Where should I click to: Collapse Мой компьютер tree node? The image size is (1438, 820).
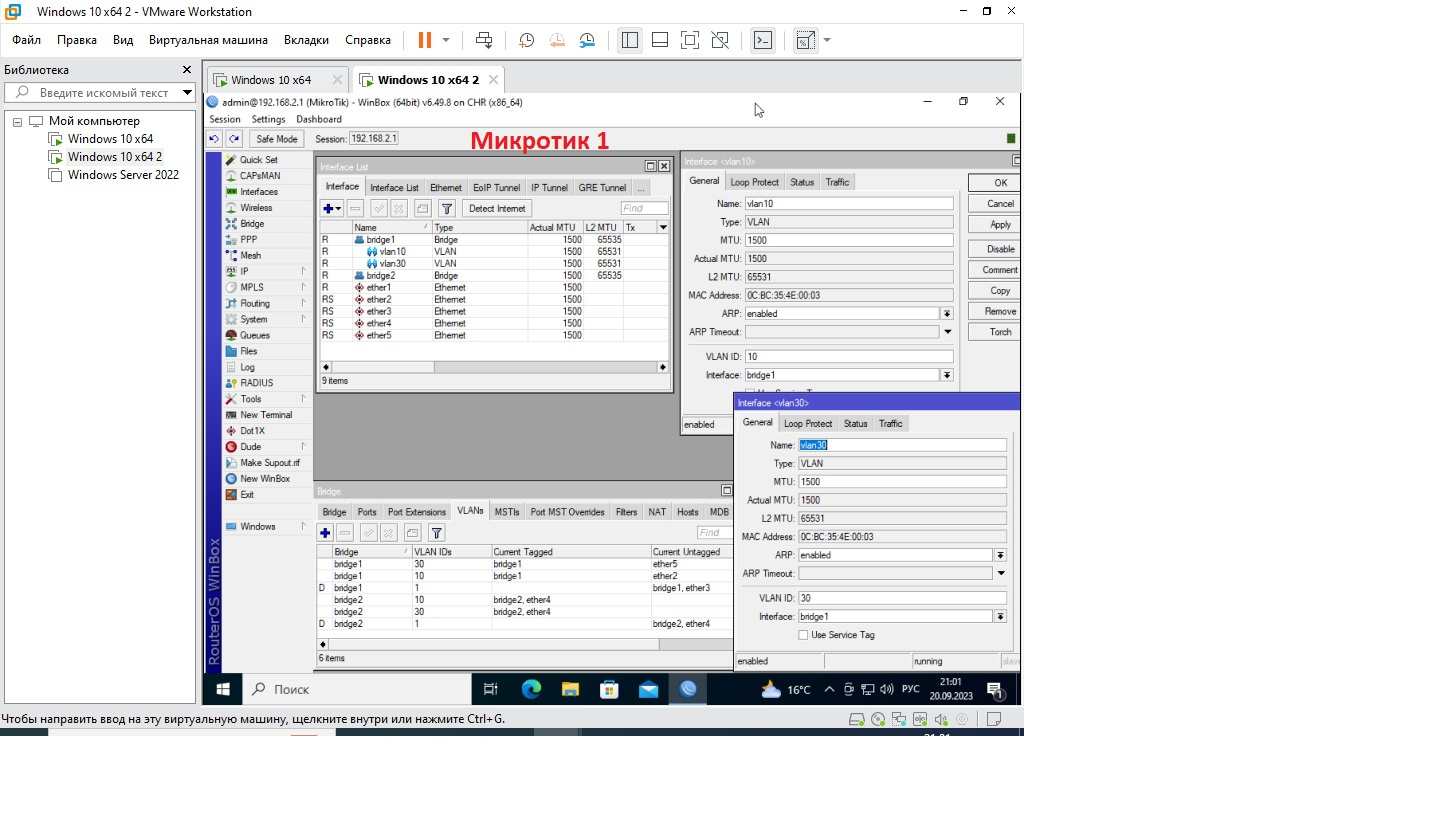pos(17,121)
